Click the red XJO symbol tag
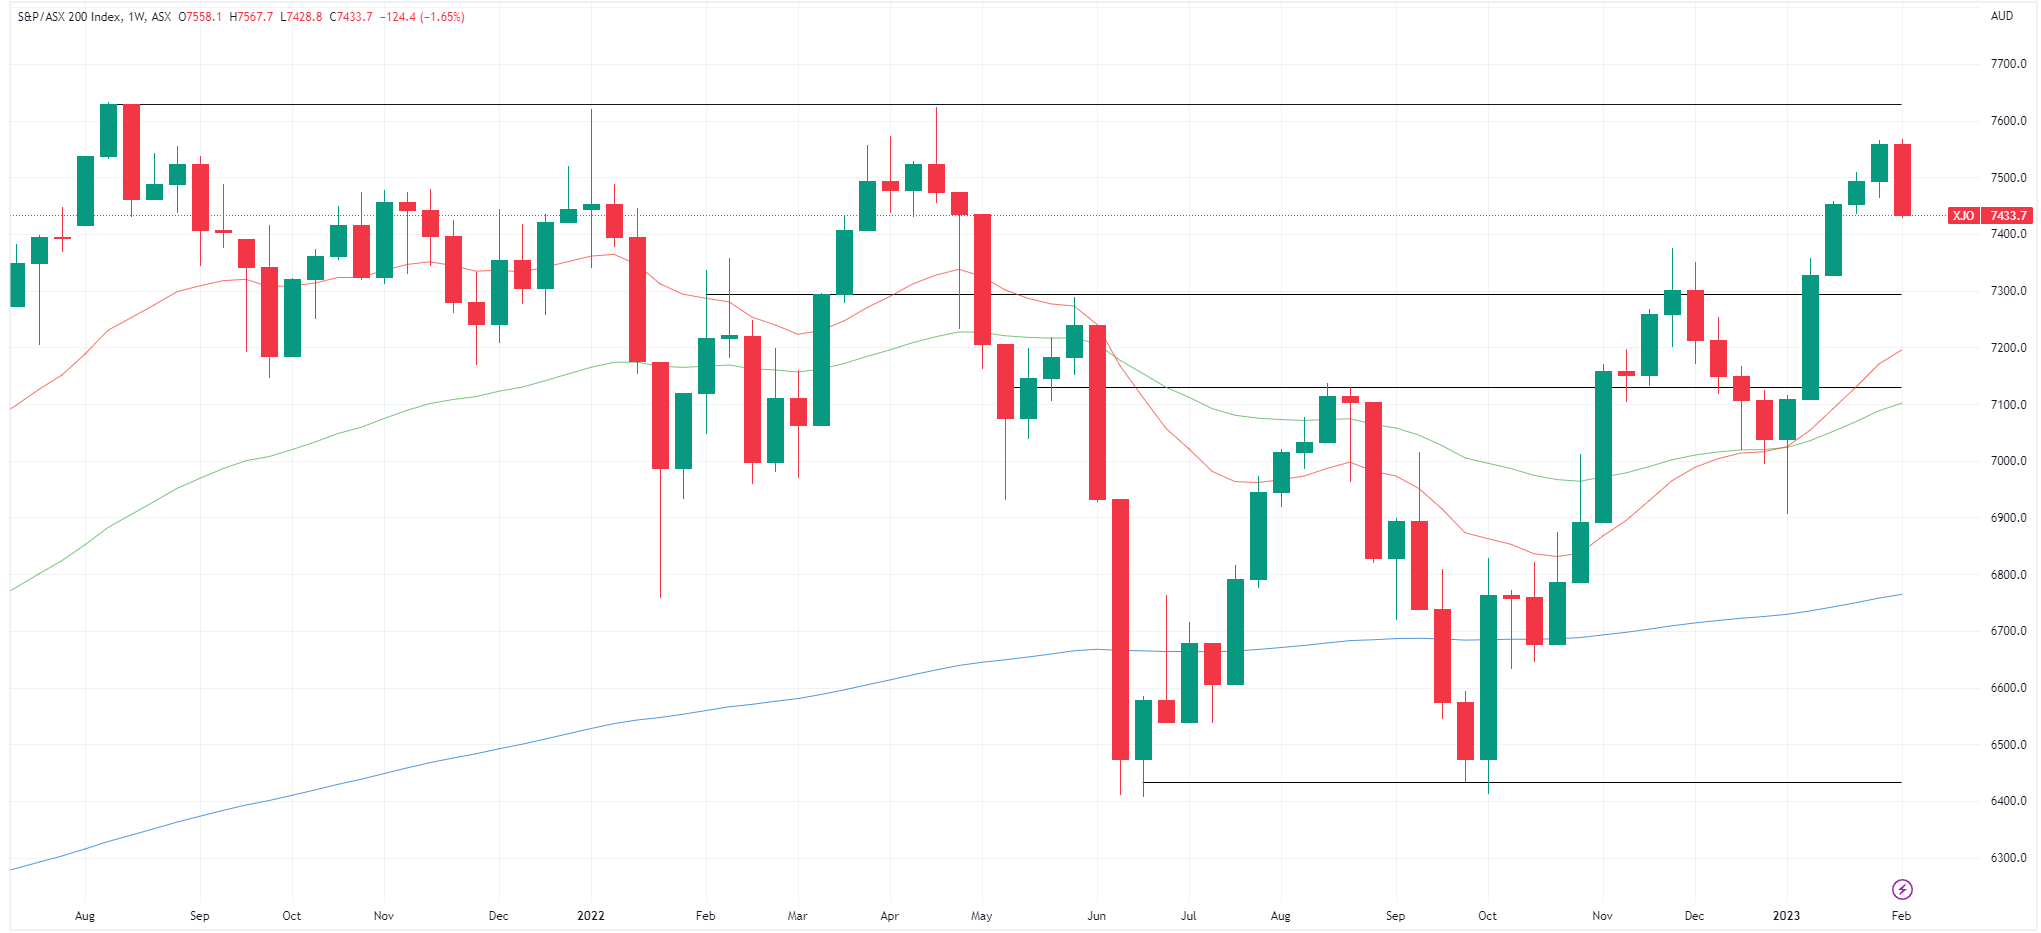Image resolution: width=2041 pixels, height=933 pixels. [x=1963, y=216]
